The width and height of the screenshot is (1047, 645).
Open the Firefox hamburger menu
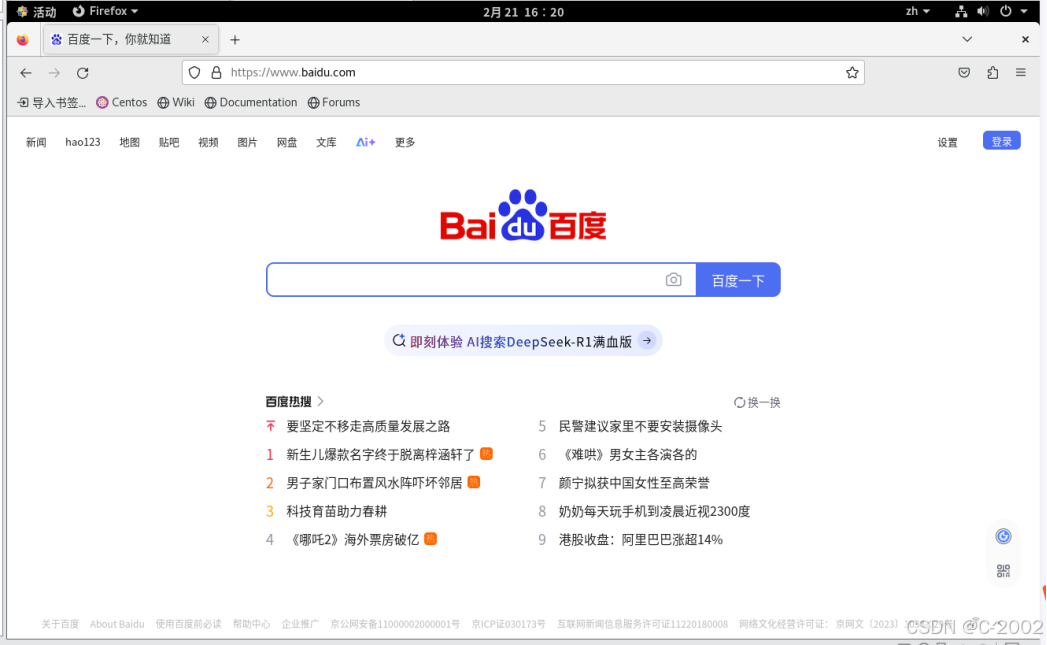click(x=1021, y=73)
